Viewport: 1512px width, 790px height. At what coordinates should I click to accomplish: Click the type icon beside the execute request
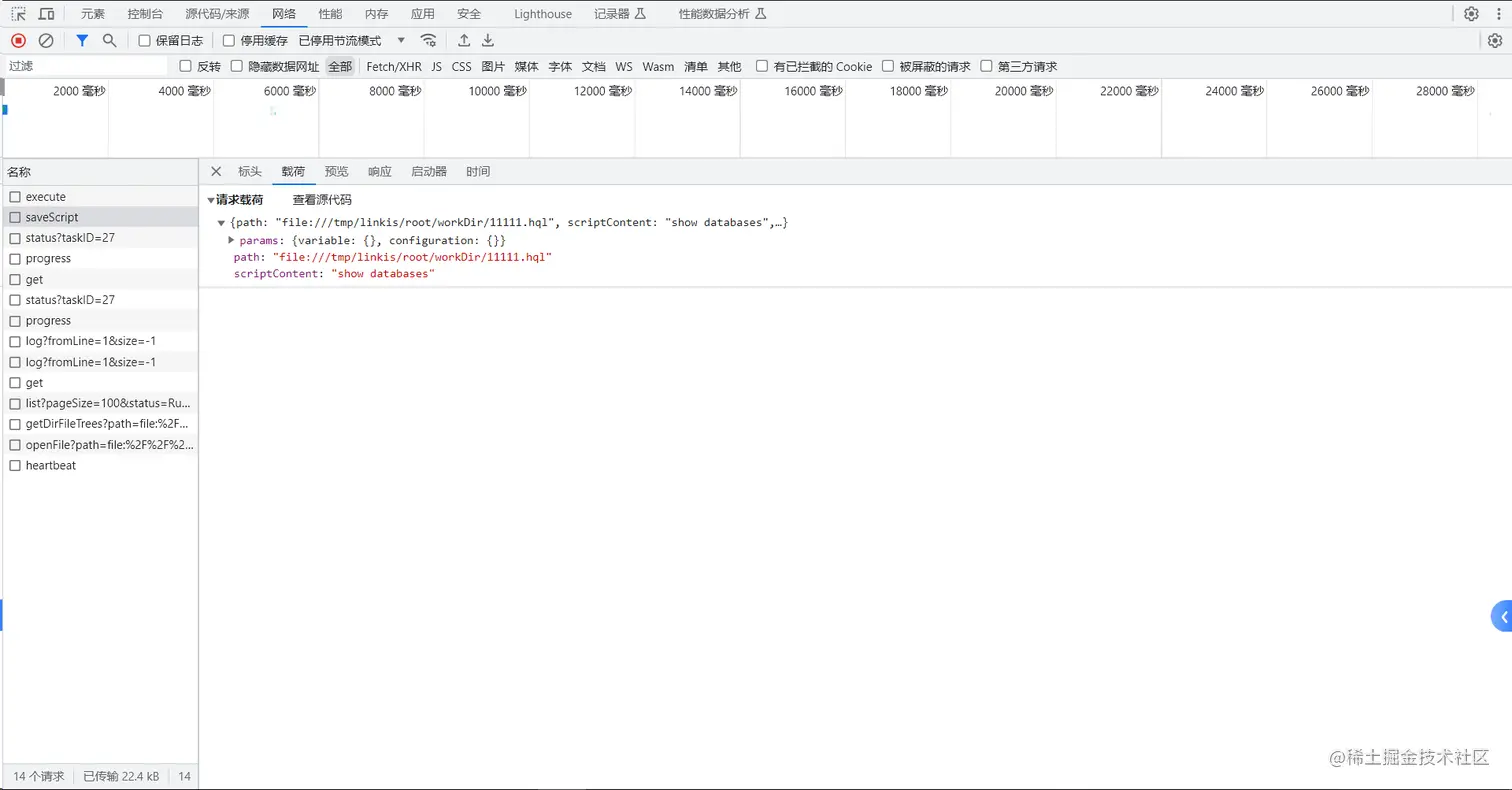coord(15,197)
